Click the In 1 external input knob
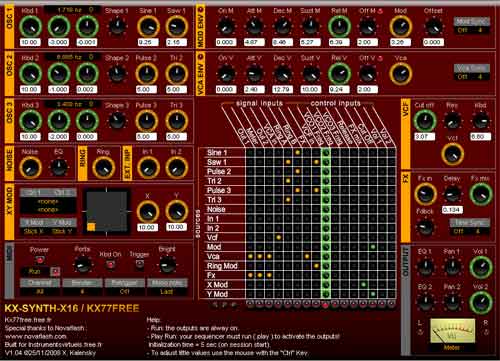The height and width of the screenshot is (361, 500). click(148, 168)
